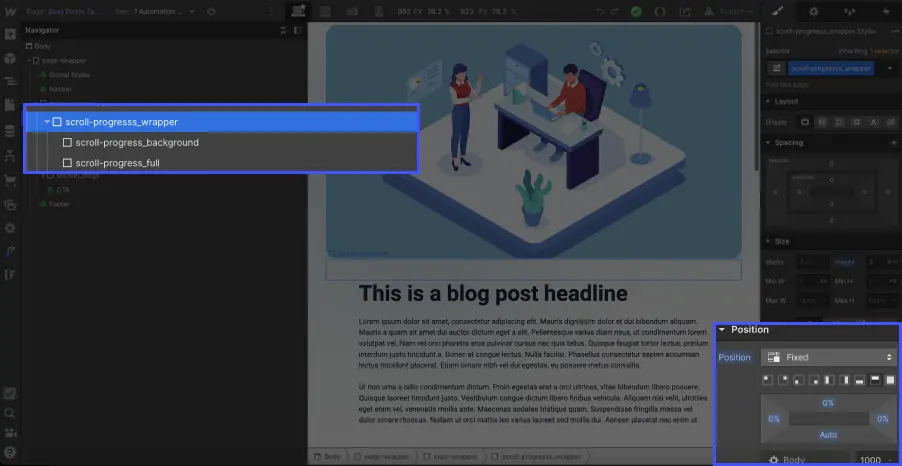Switch to mobile portrait breakpoint
This screenshot has width=902, height=466.
pyautogui.click(x=379, y=12)
